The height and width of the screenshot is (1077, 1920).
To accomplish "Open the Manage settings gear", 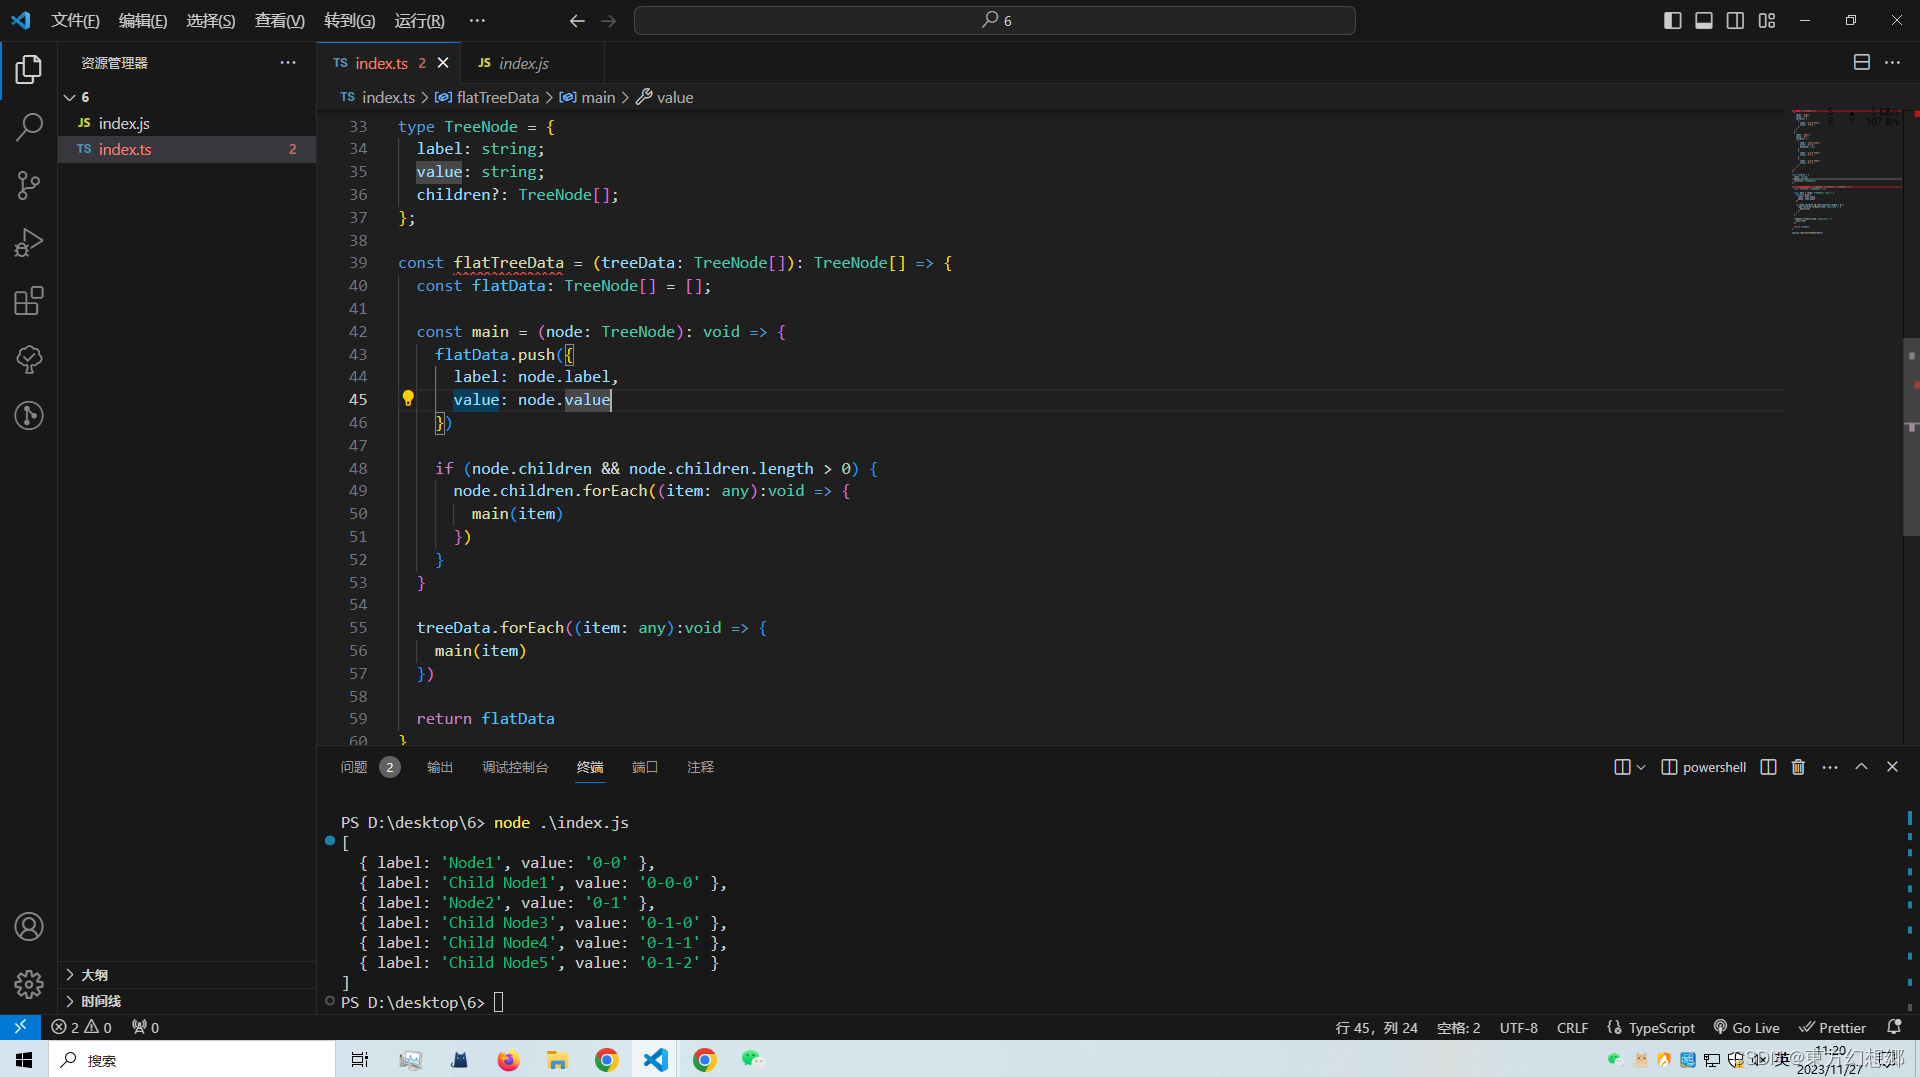I will (29, 985).
